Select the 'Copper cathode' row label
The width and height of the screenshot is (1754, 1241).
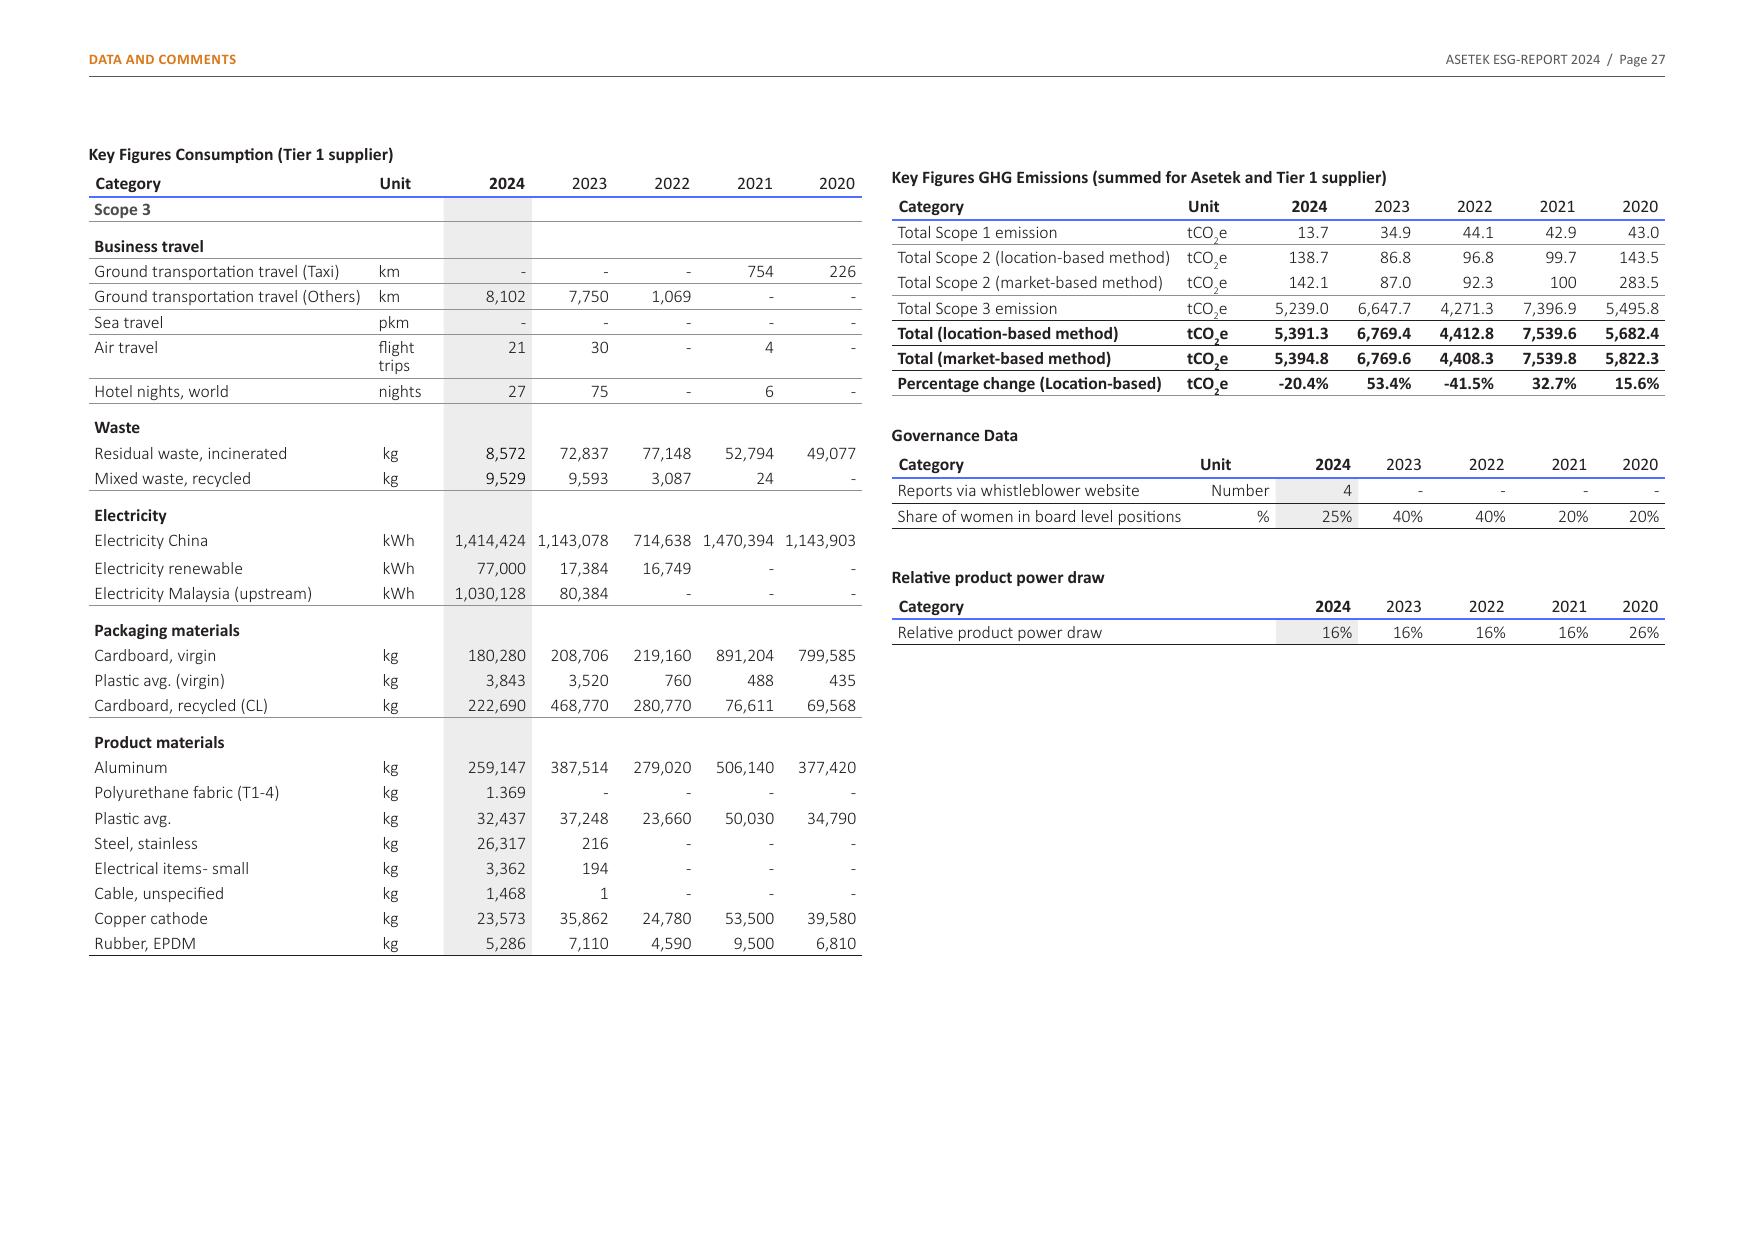(x=151, y=919)
